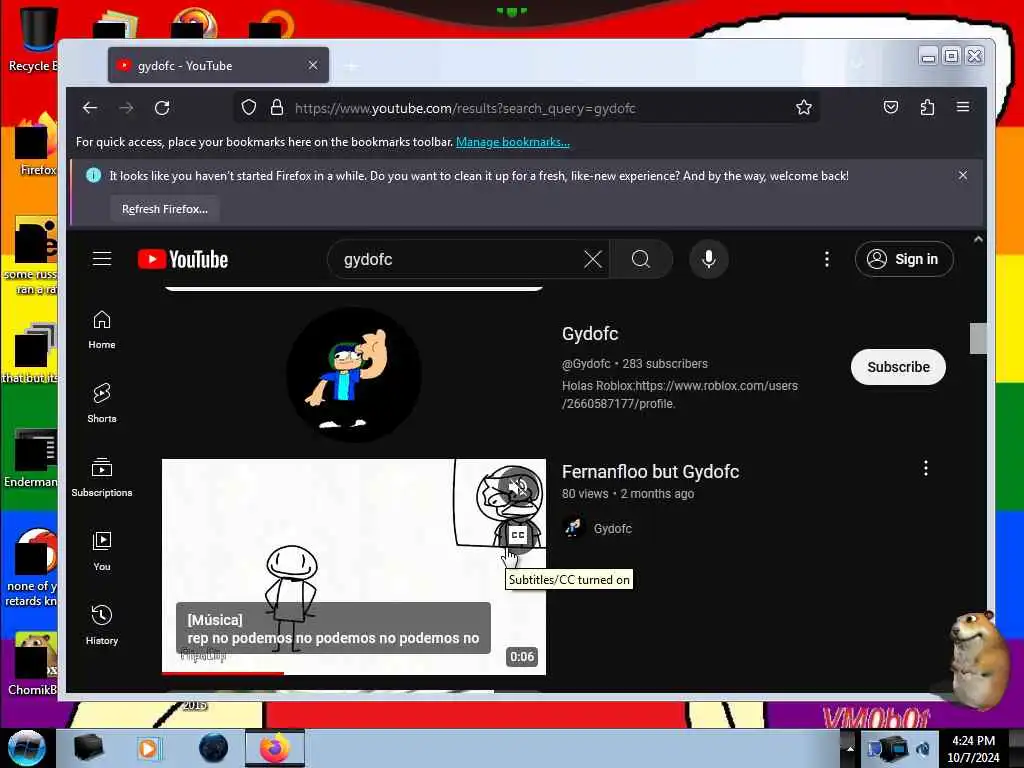1024x768 pixels.
Task: Select ChomikB desktop icon
Action: tap(31, 663)
